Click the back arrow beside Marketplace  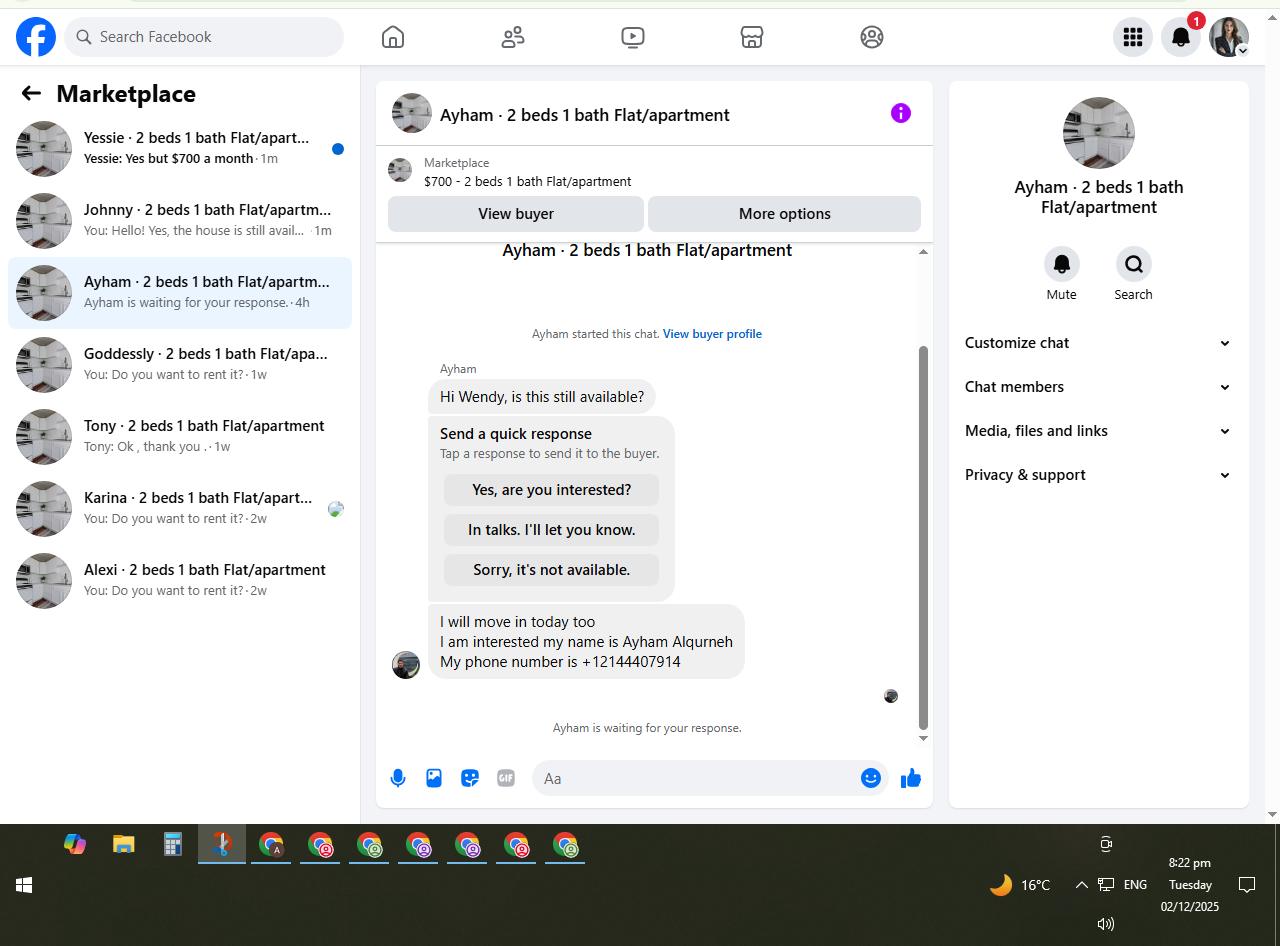click(x=31, y=93)
